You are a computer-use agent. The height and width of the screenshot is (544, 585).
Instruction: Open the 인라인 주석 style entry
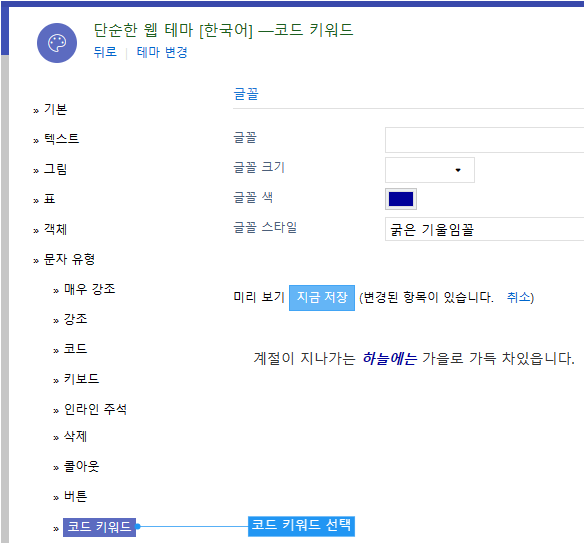point(95,409)
